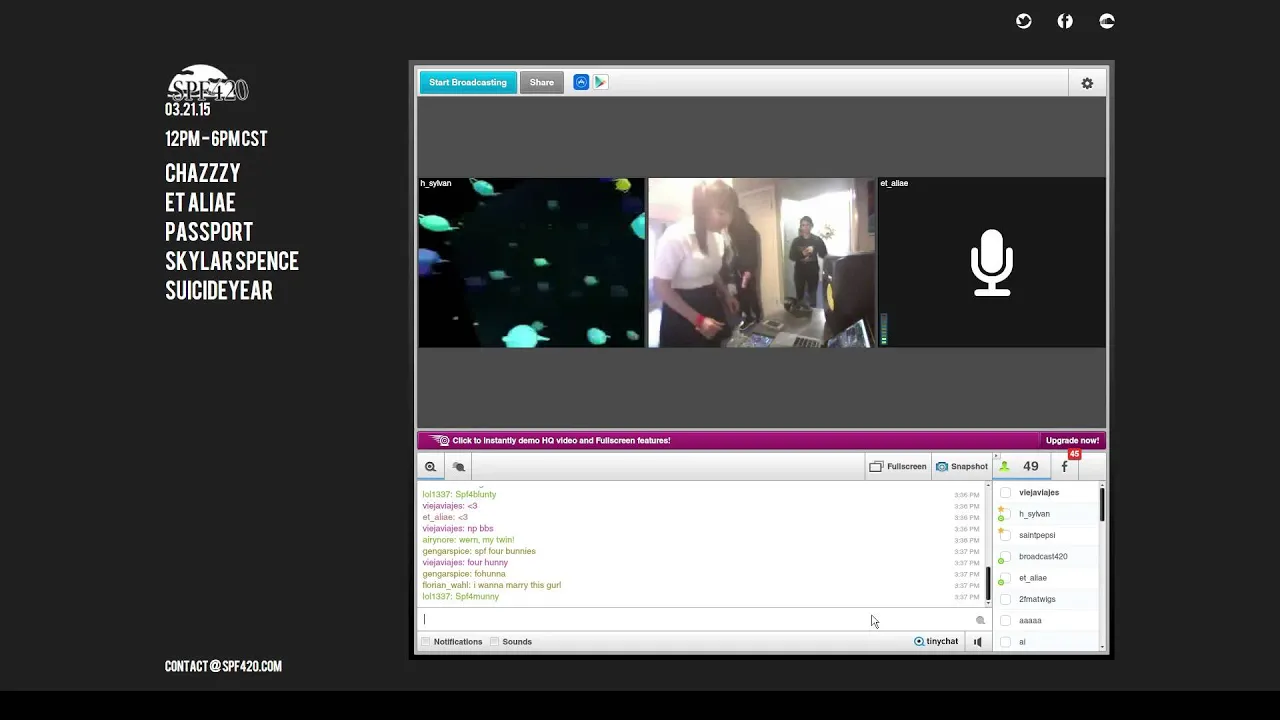Click the et_aliae microphone audio feed
1280x720 pixels.
click(992, 263)
